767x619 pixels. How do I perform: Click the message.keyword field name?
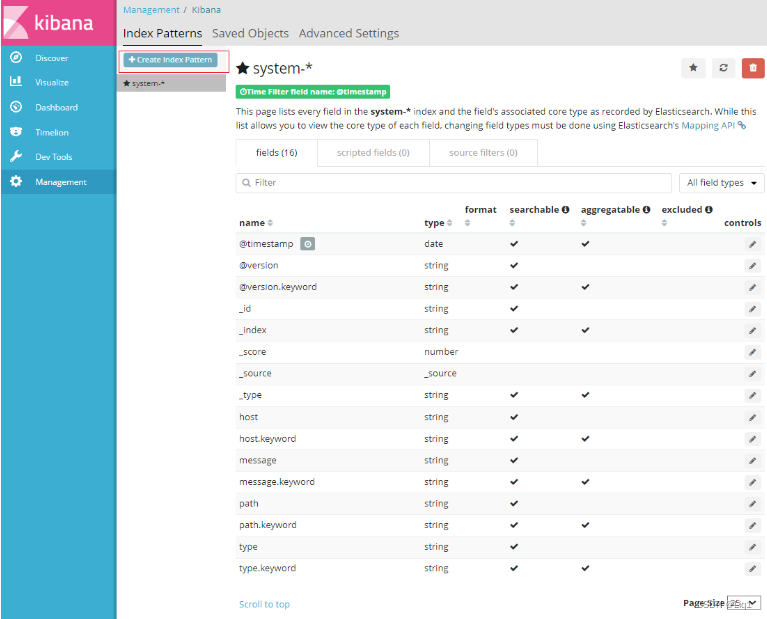point(277,482)
